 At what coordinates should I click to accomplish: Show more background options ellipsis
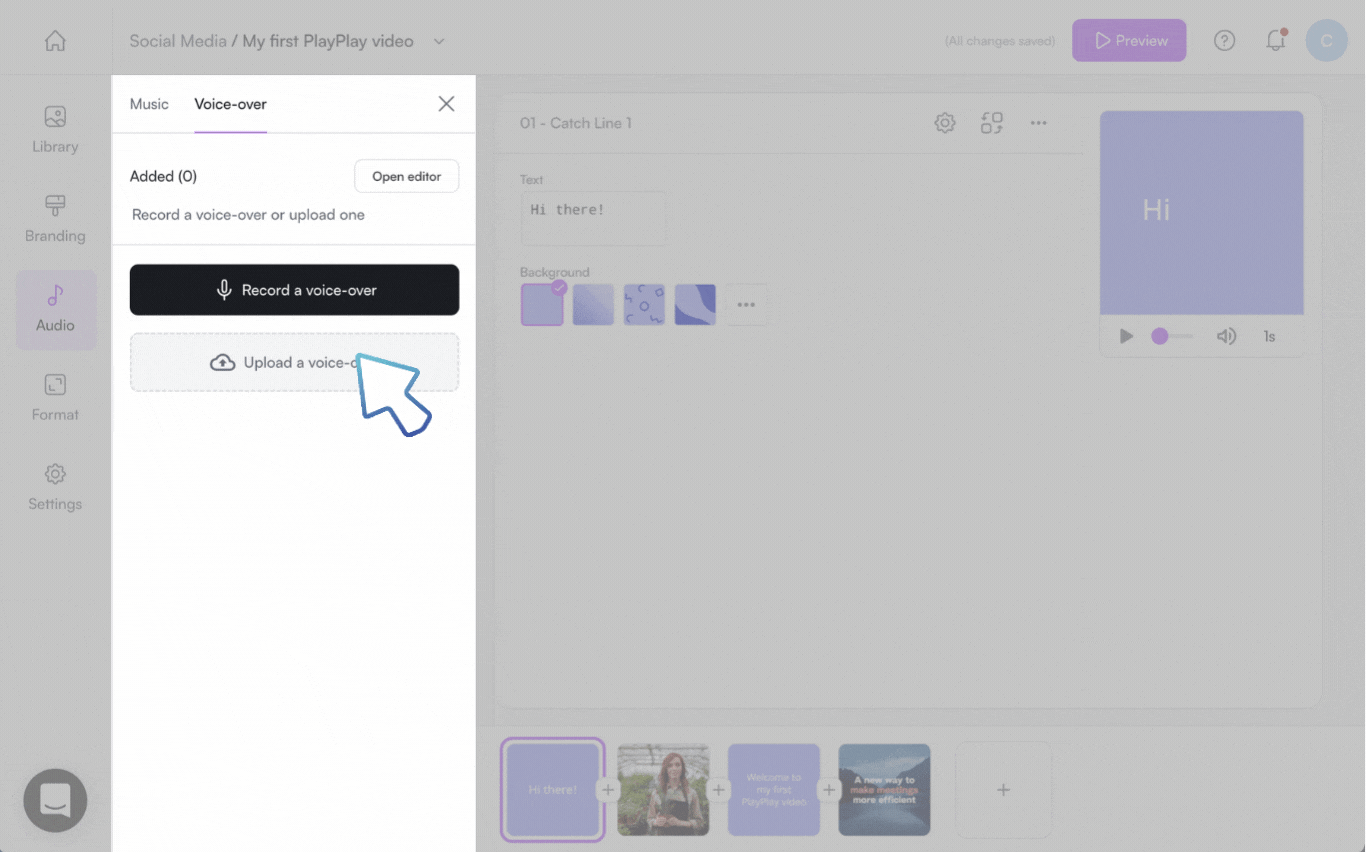[x=746, y=305]
